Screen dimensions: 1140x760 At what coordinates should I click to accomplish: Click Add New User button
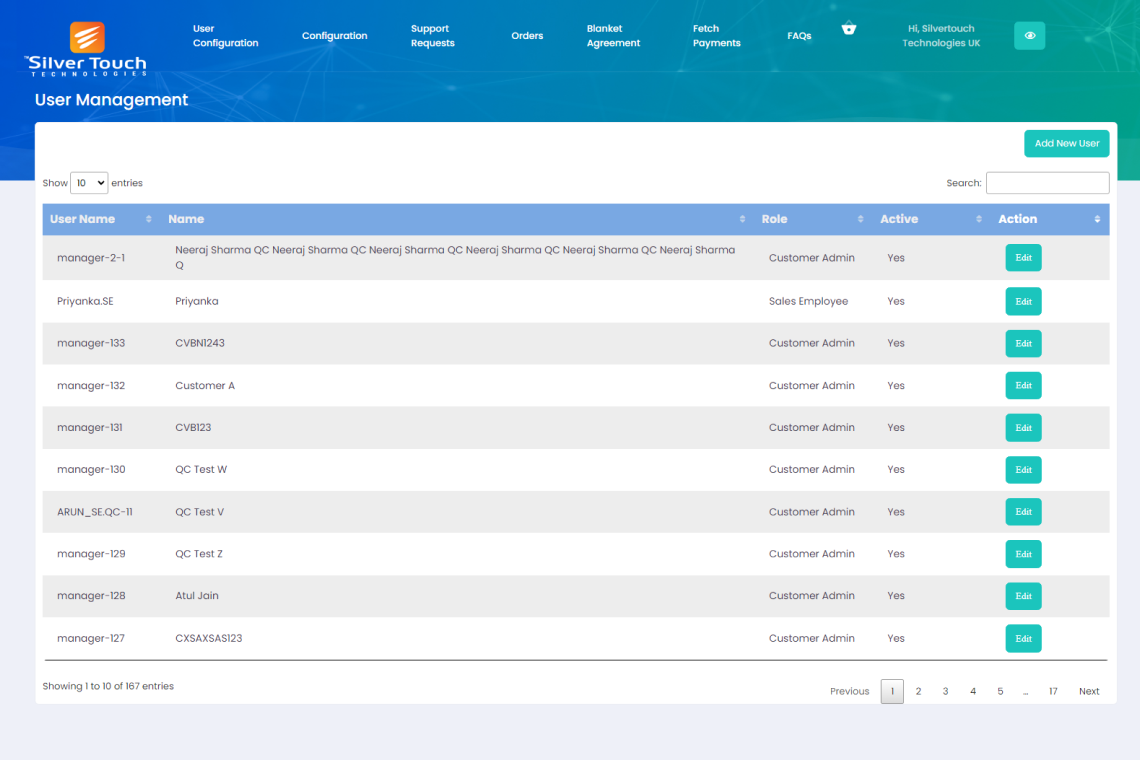tap(1067, 143)
